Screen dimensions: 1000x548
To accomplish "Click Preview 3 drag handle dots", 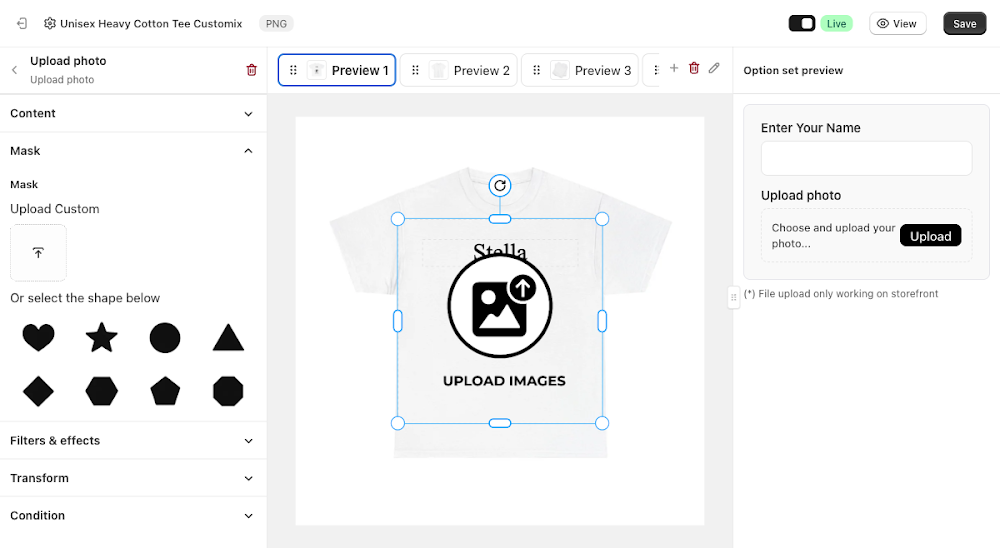I will [536, 70].
